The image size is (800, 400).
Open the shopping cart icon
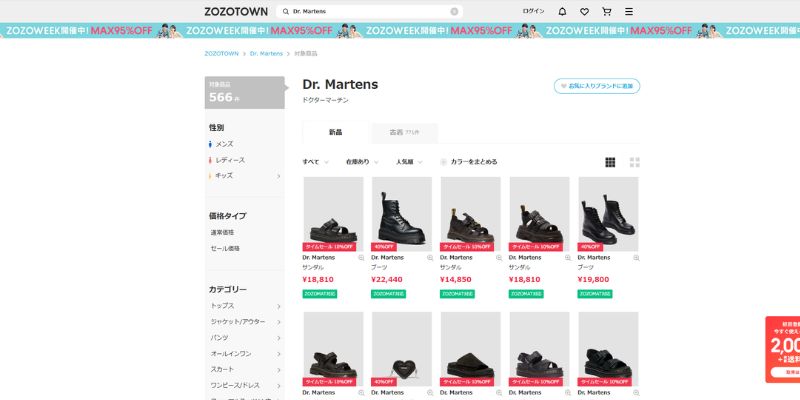607,11
